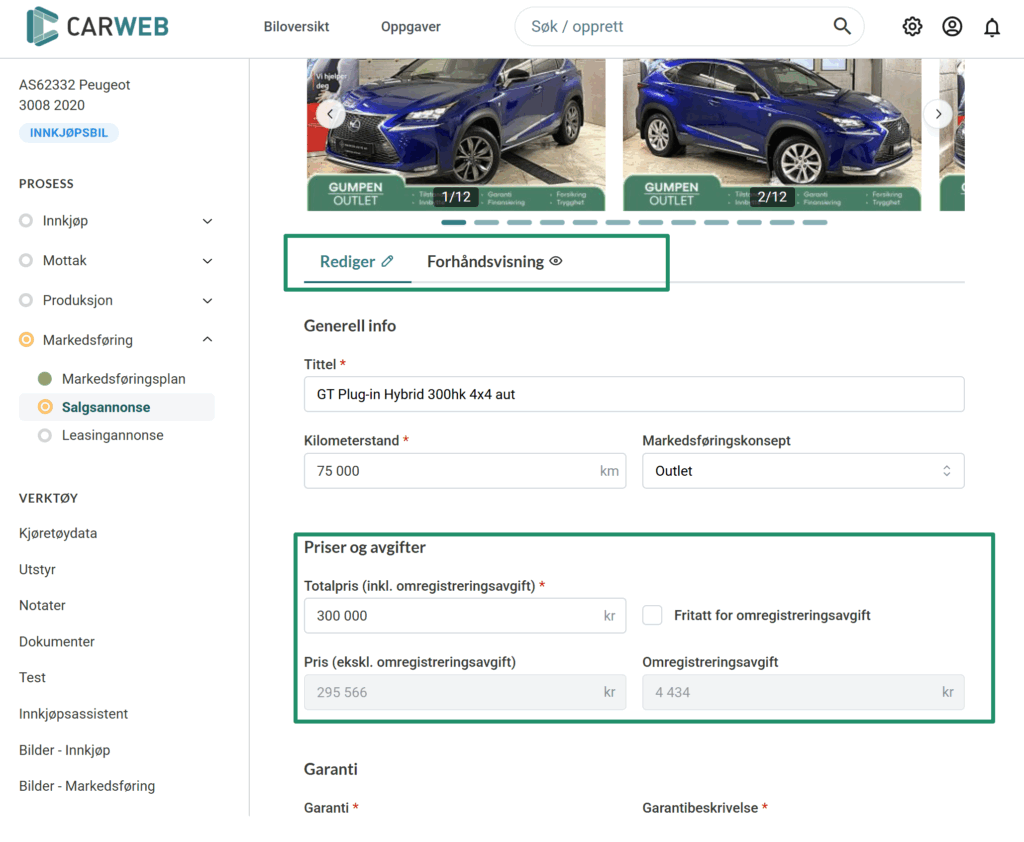Click the 2/12 car image thumbnail

point(772,135)
